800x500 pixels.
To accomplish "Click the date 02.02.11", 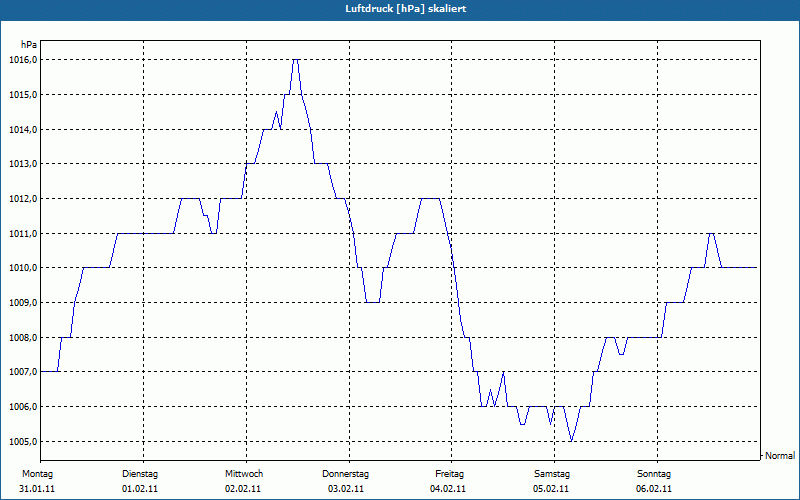I will coord(243,489).
